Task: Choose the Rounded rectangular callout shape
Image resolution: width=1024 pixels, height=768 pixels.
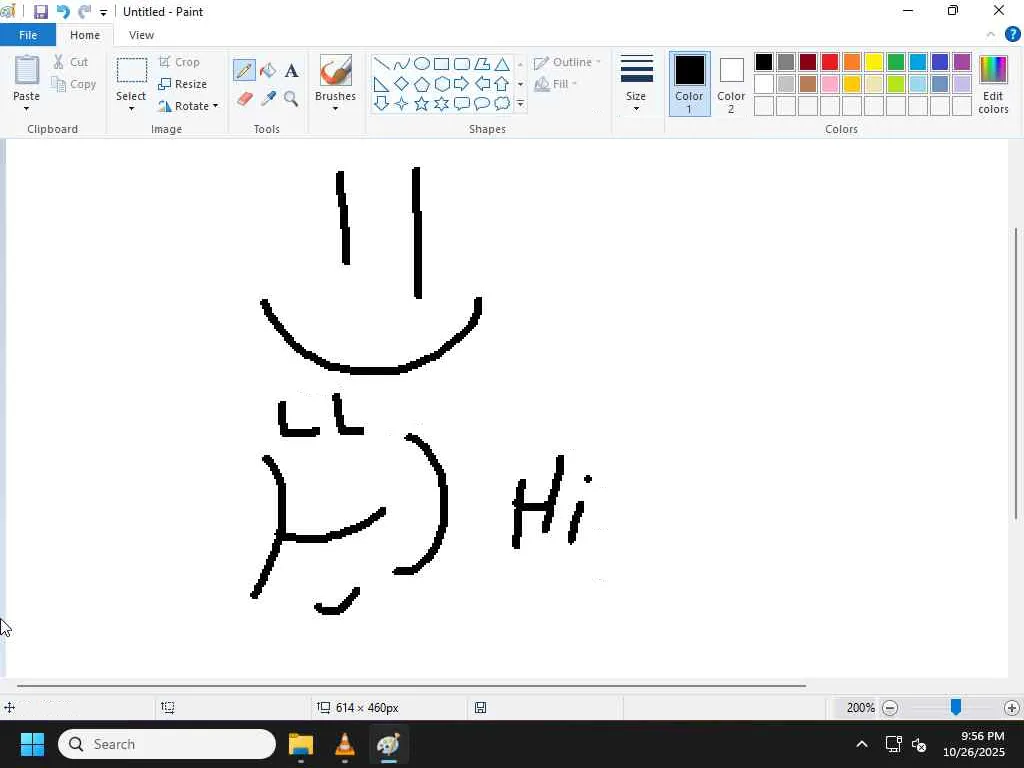Action: 462,103
